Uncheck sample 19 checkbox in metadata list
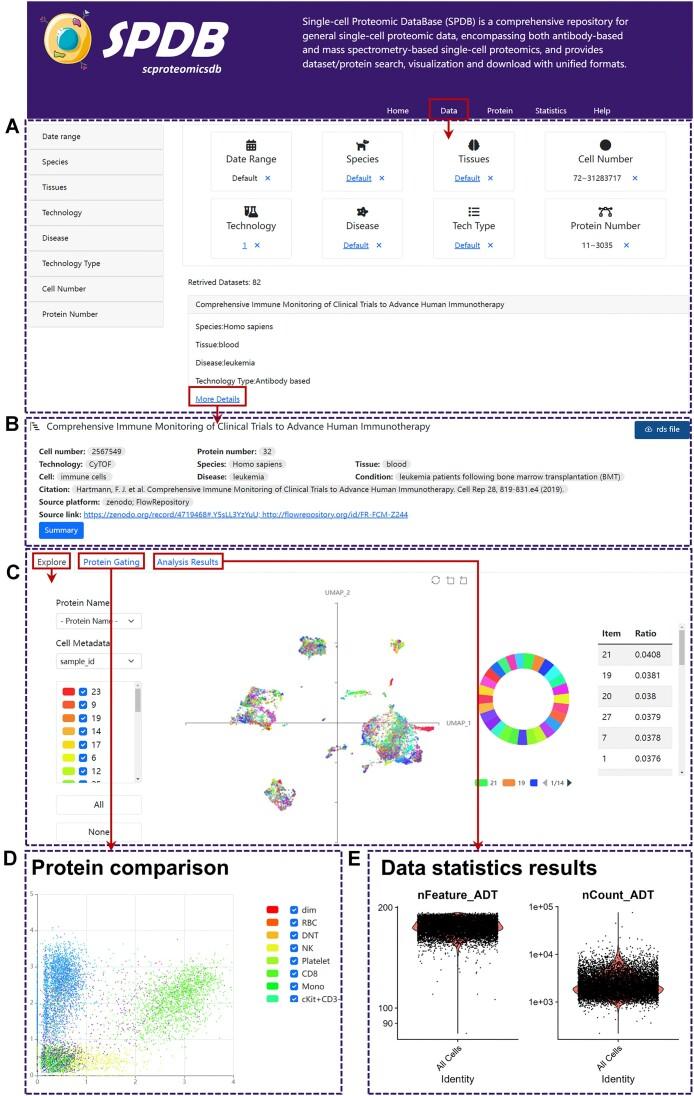 pyautogui.click(x=83, y=719)
